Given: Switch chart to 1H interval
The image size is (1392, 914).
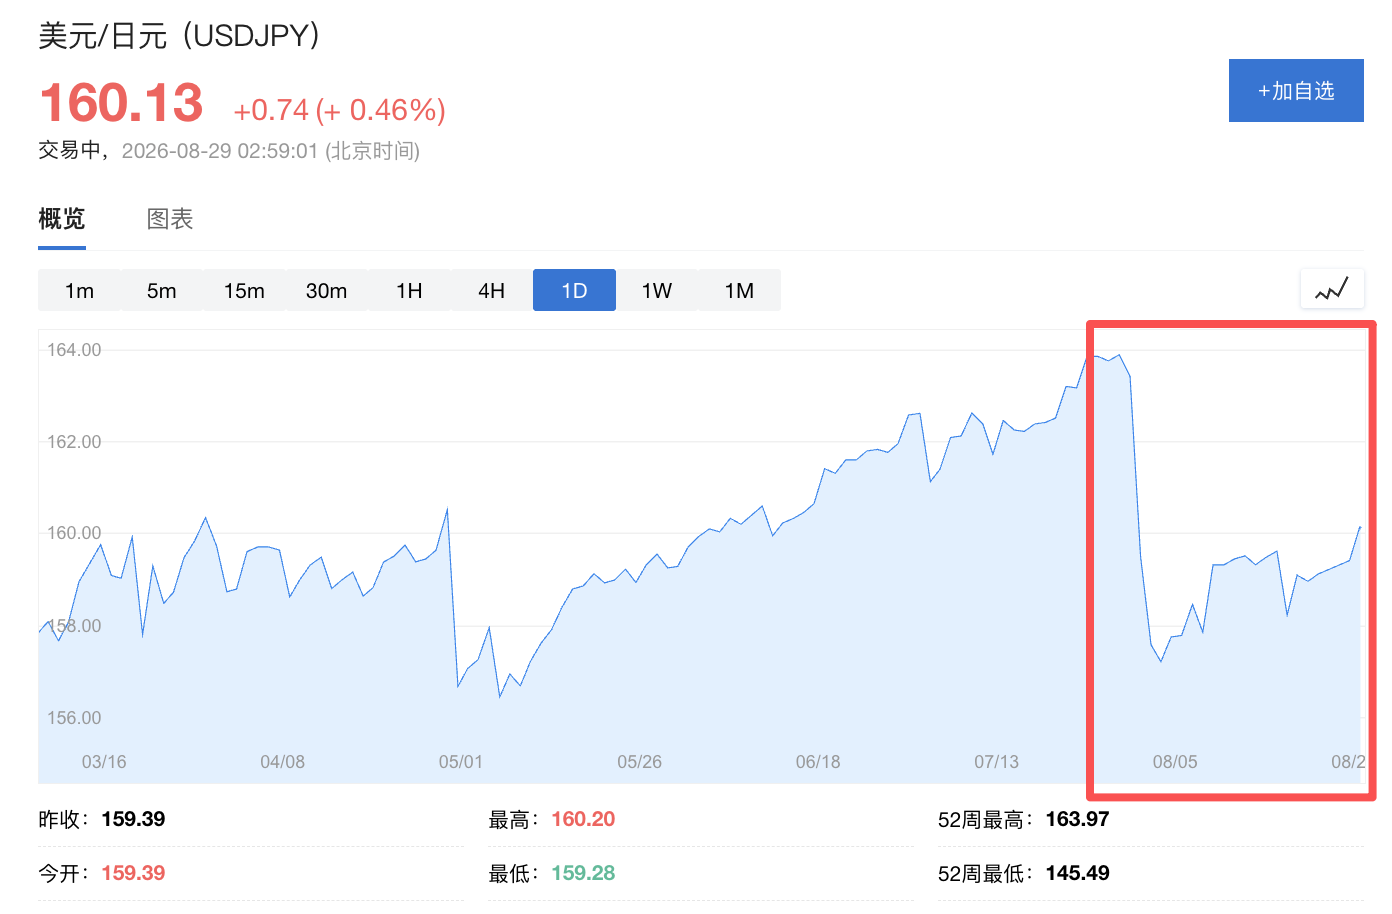Looking at the screenshot, I should 409,290.
